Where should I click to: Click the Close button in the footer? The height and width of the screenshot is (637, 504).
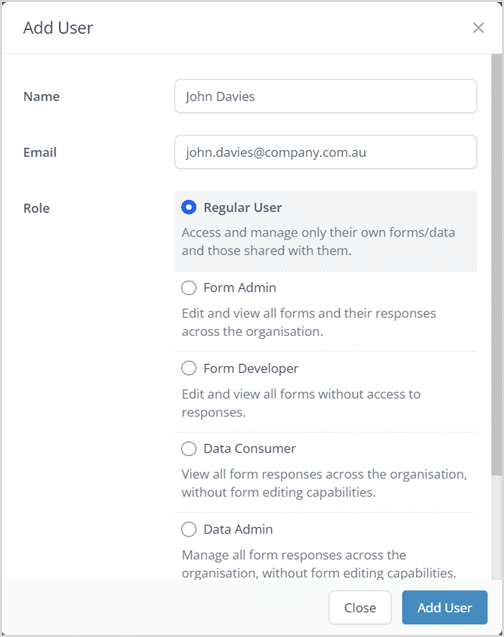click(360, 607)
